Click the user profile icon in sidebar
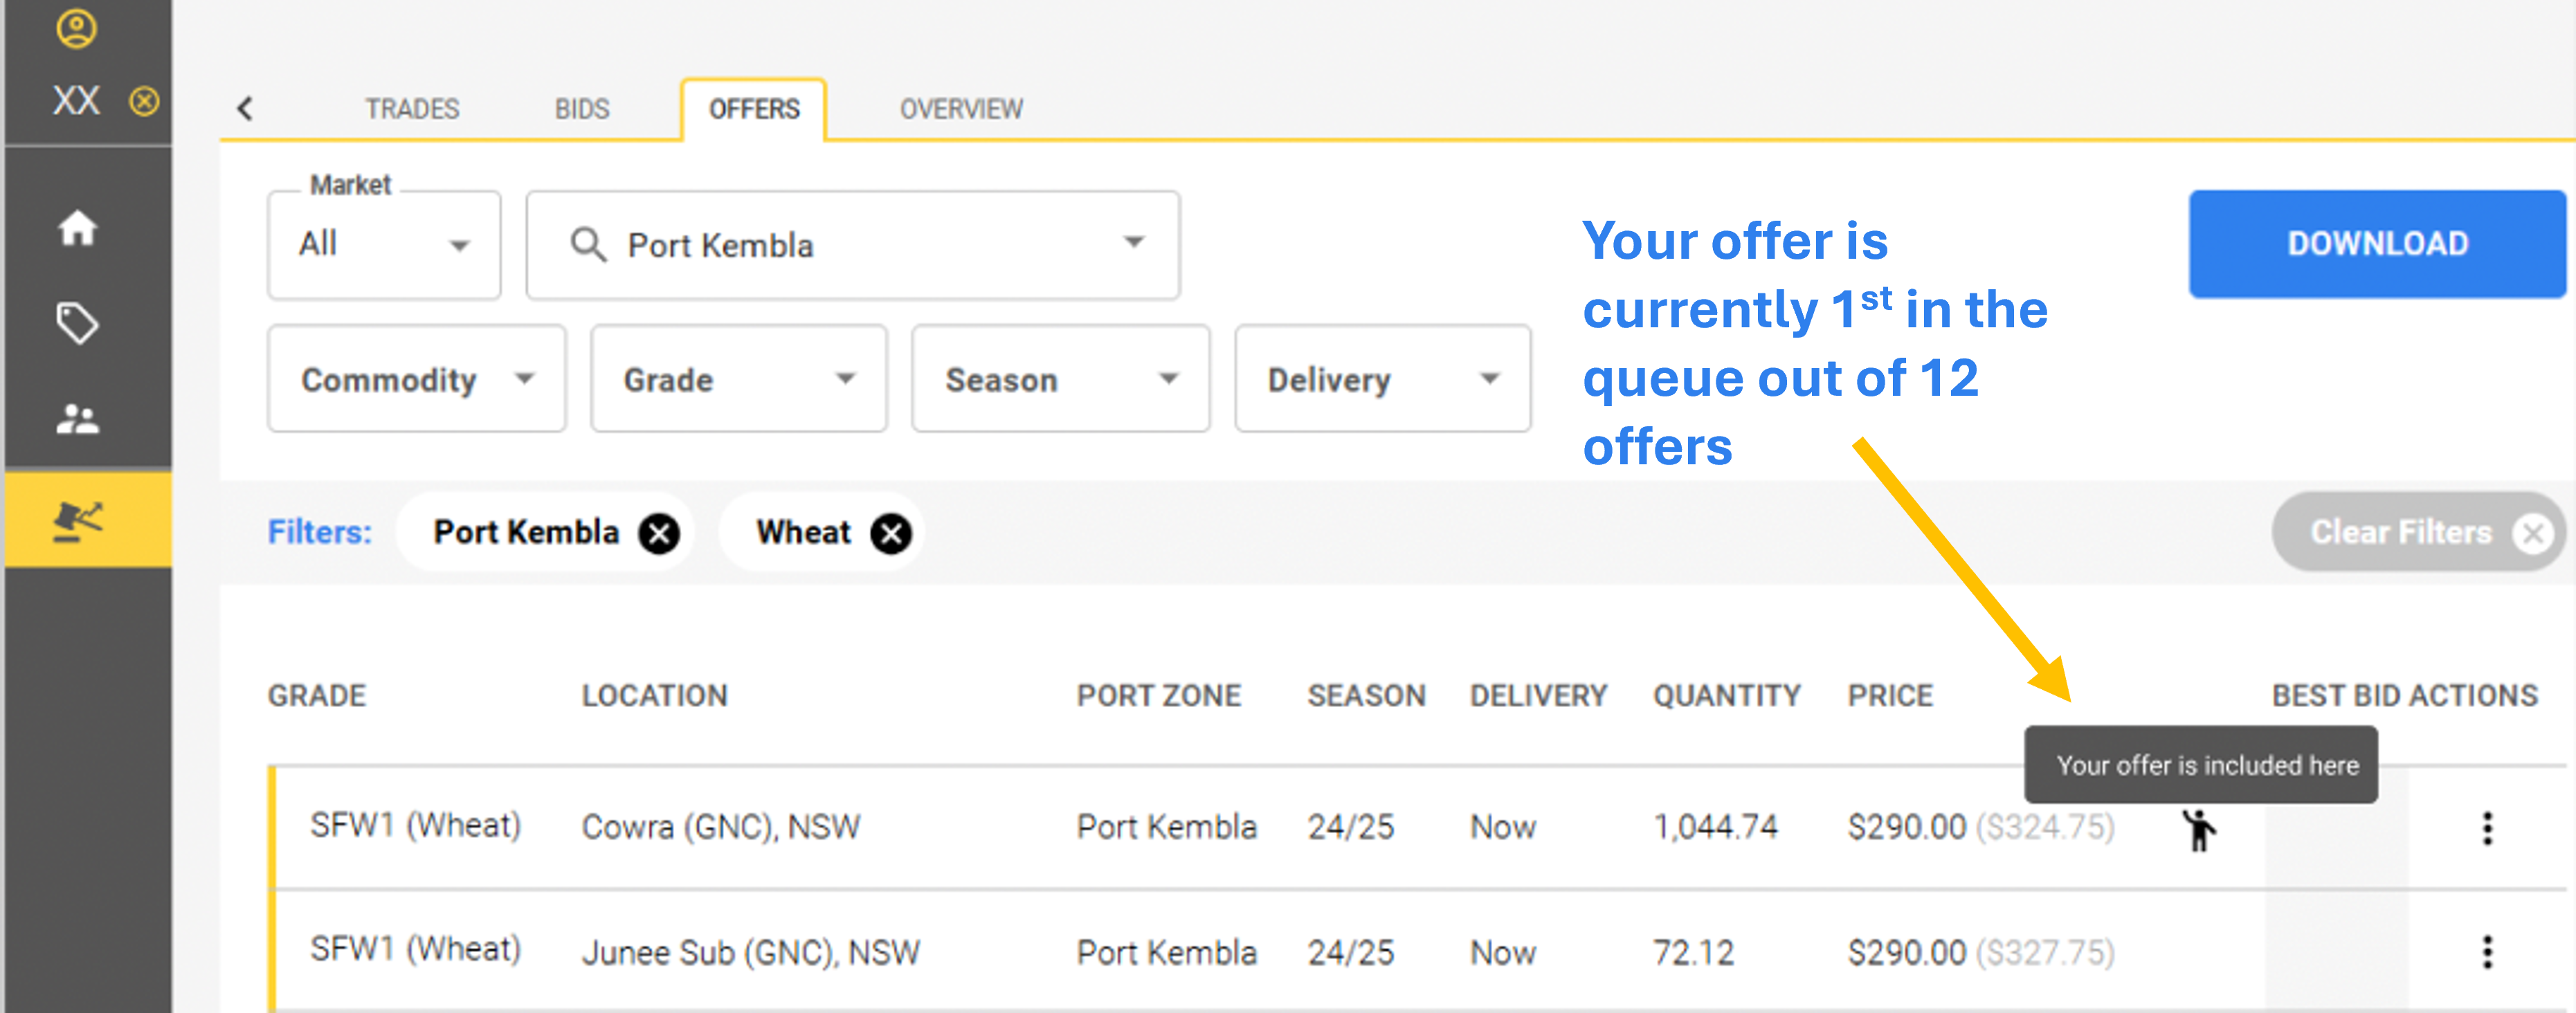The width and height of the screenshot is (2576, 1013). click(x=77, y=28)
